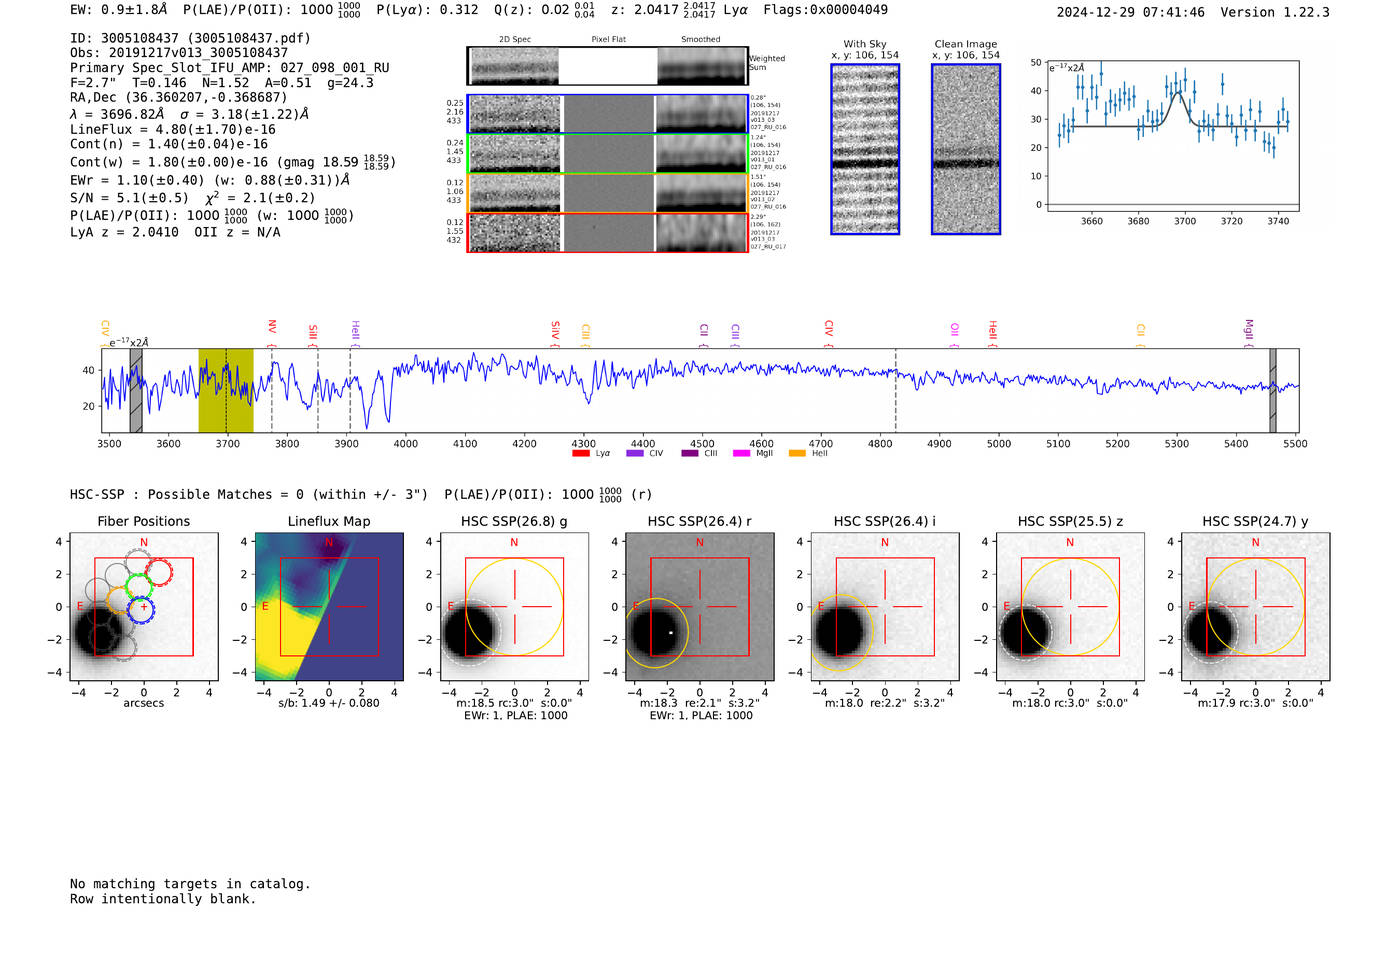
Task: Click the dashed line marker near 4825
Action: 895,390
